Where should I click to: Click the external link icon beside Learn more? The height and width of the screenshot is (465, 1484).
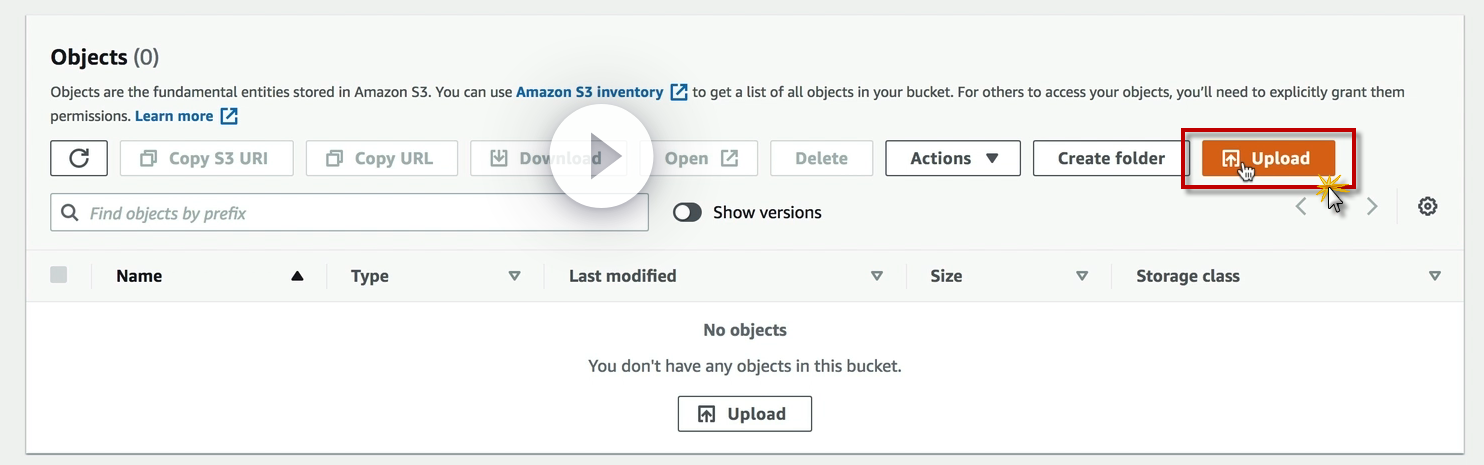[229, 116]
